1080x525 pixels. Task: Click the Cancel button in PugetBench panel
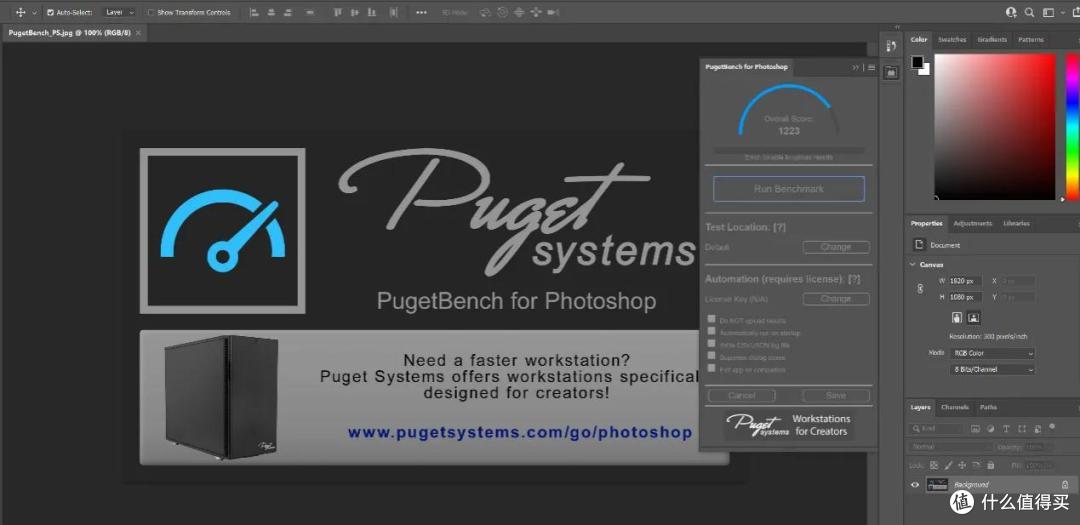tap(742, 395)
